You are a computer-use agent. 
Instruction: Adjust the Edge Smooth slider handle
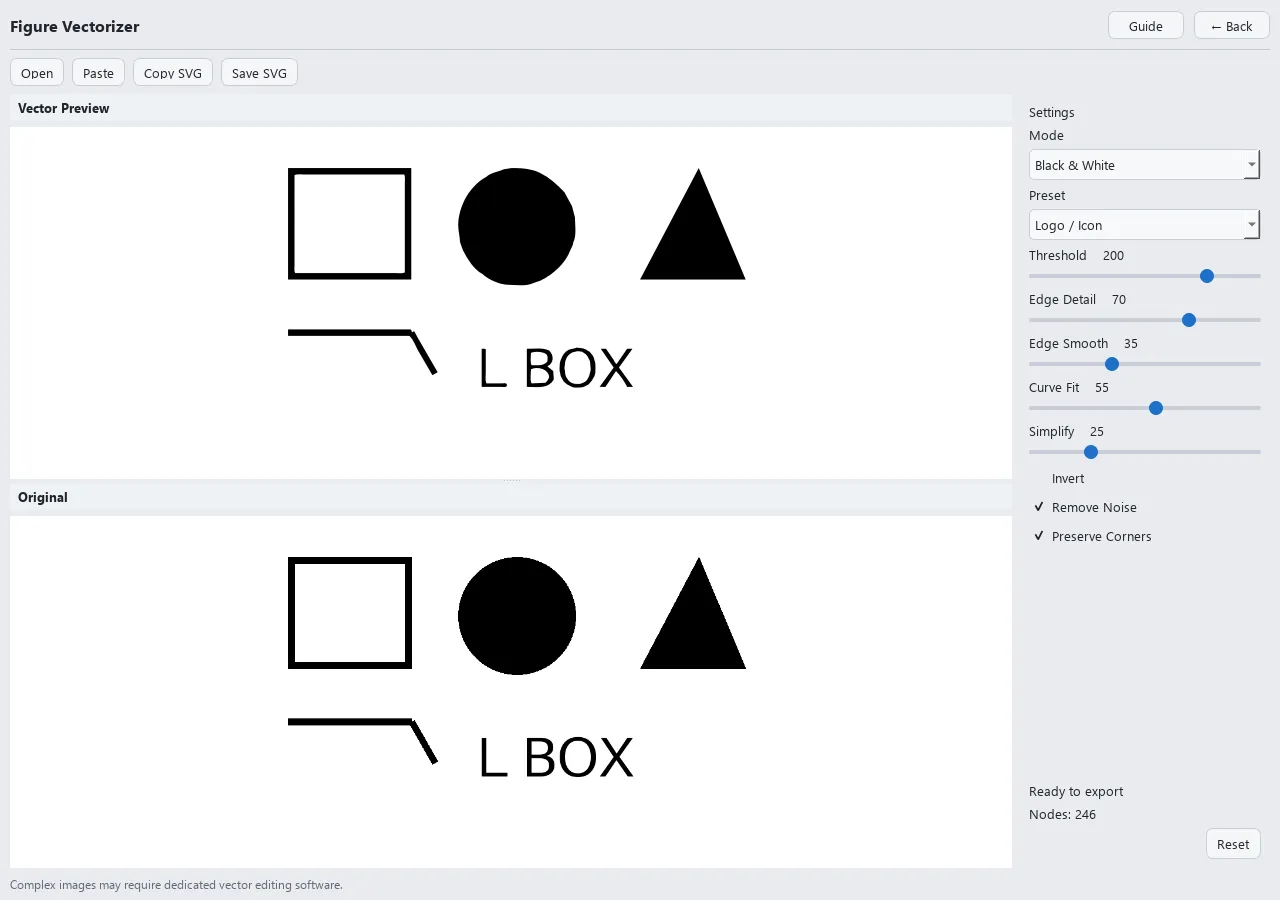pos(1112,364)
